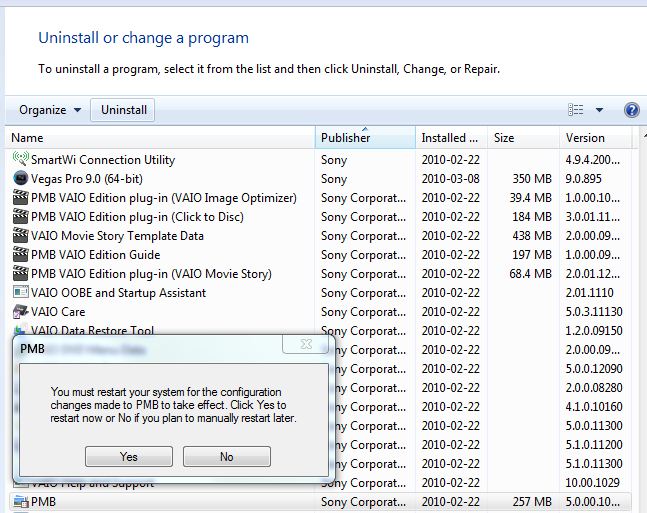Click the version 2.01.1110 cell

[589, 293]
